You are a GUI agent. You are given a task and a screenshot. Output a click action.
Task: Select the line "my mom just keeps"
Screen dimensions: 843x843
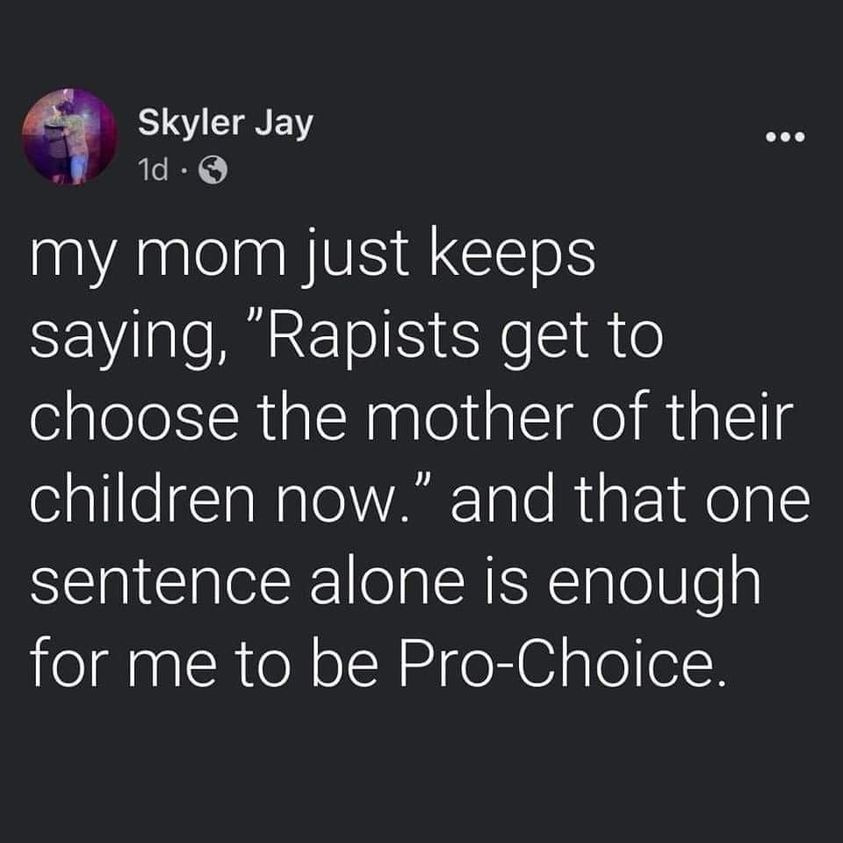pyautogui.click(x=313, y=257)
